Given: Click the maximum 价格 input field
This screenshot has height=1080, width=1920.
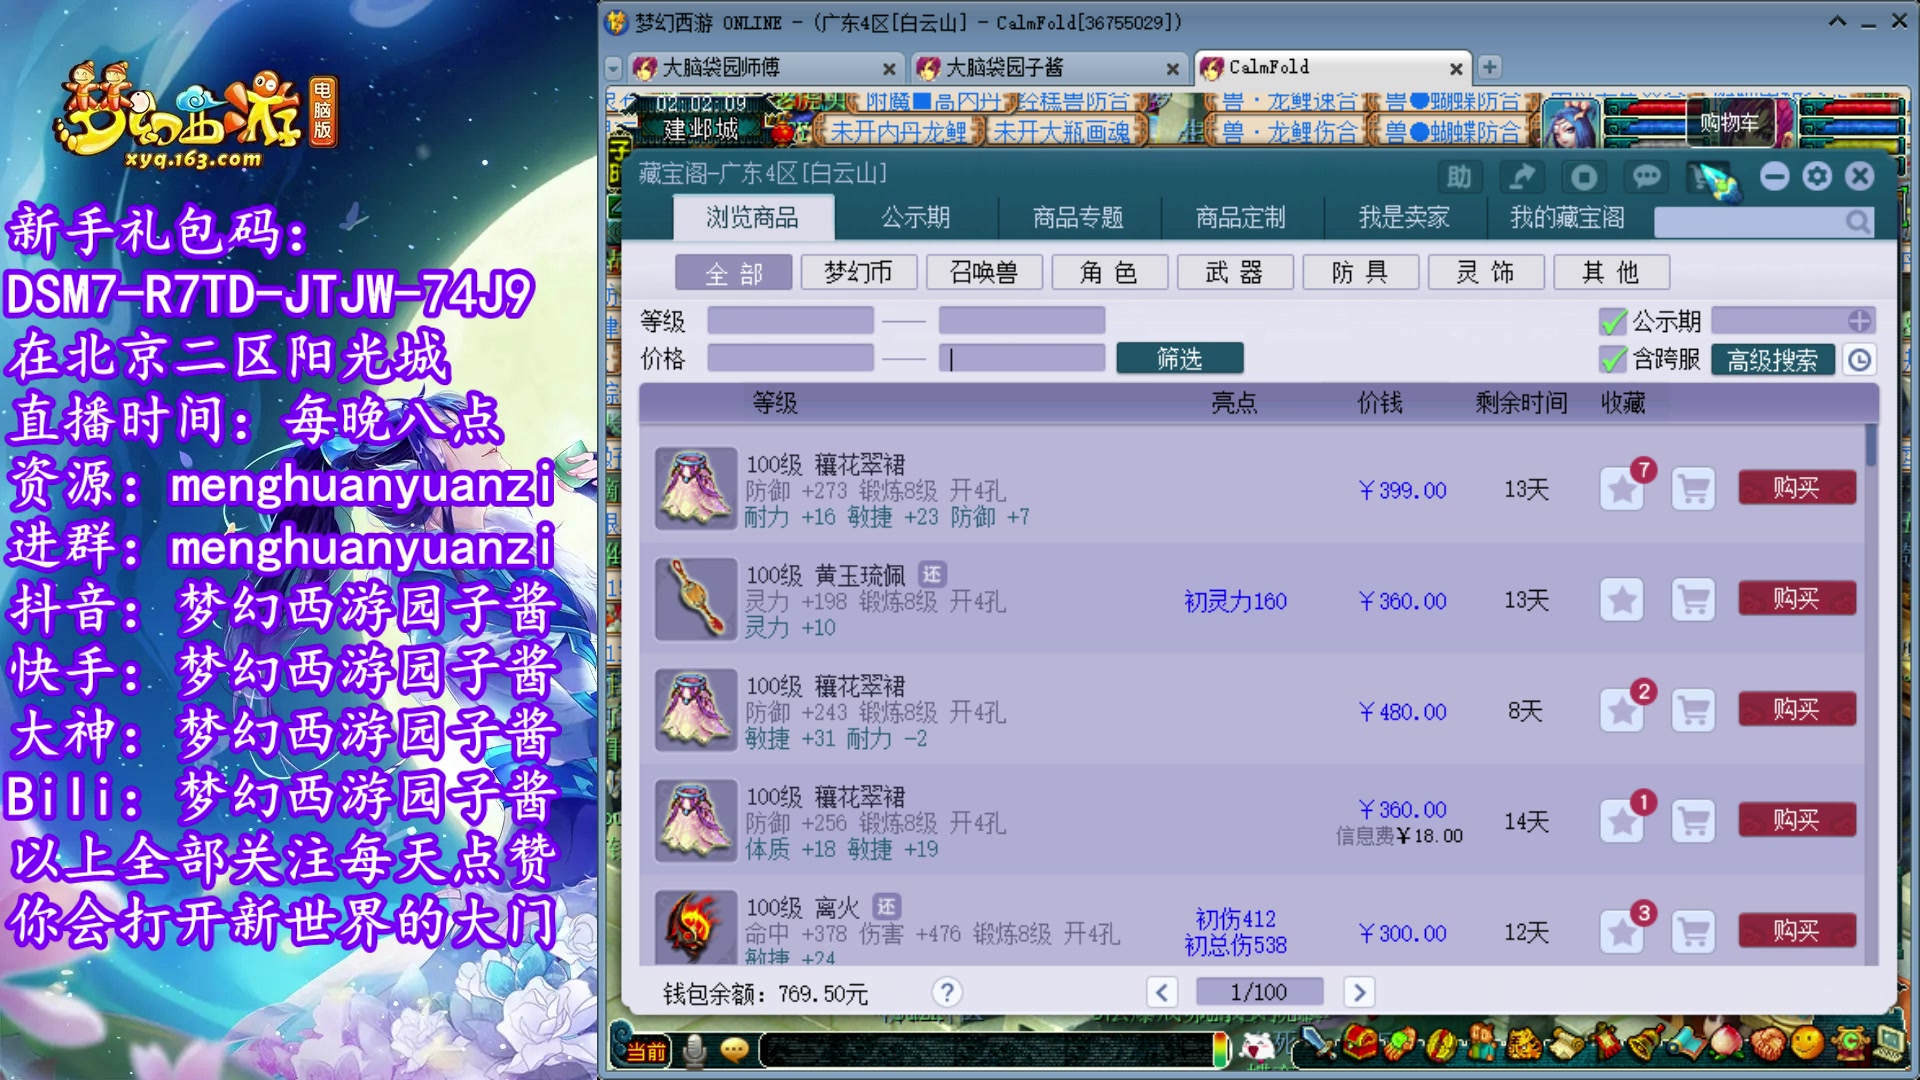Looking at the screenshot, I should pyautogui.click(x=1021, y=358).
